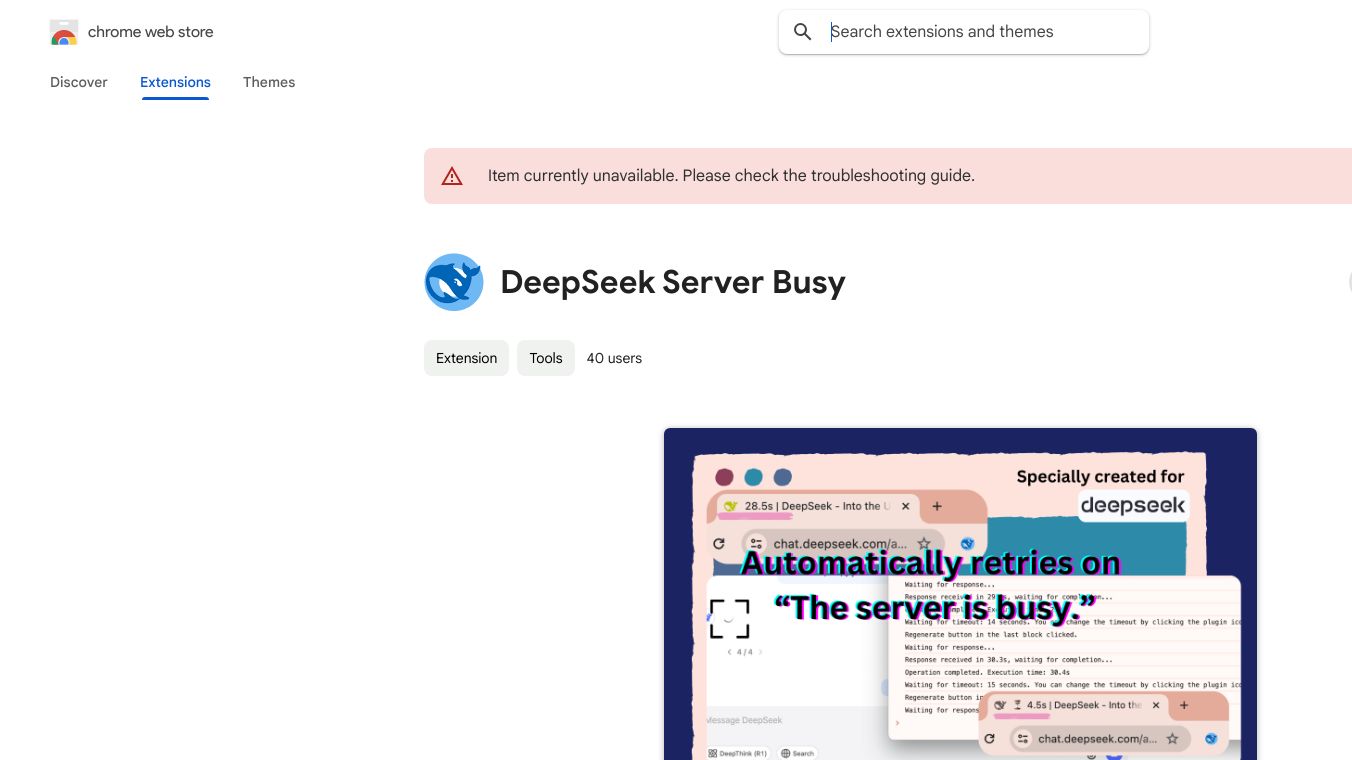Go to the Themes tab
The width and height of the screenshot is (1352, 760).
pyautogui.click(x=269, y=82)
